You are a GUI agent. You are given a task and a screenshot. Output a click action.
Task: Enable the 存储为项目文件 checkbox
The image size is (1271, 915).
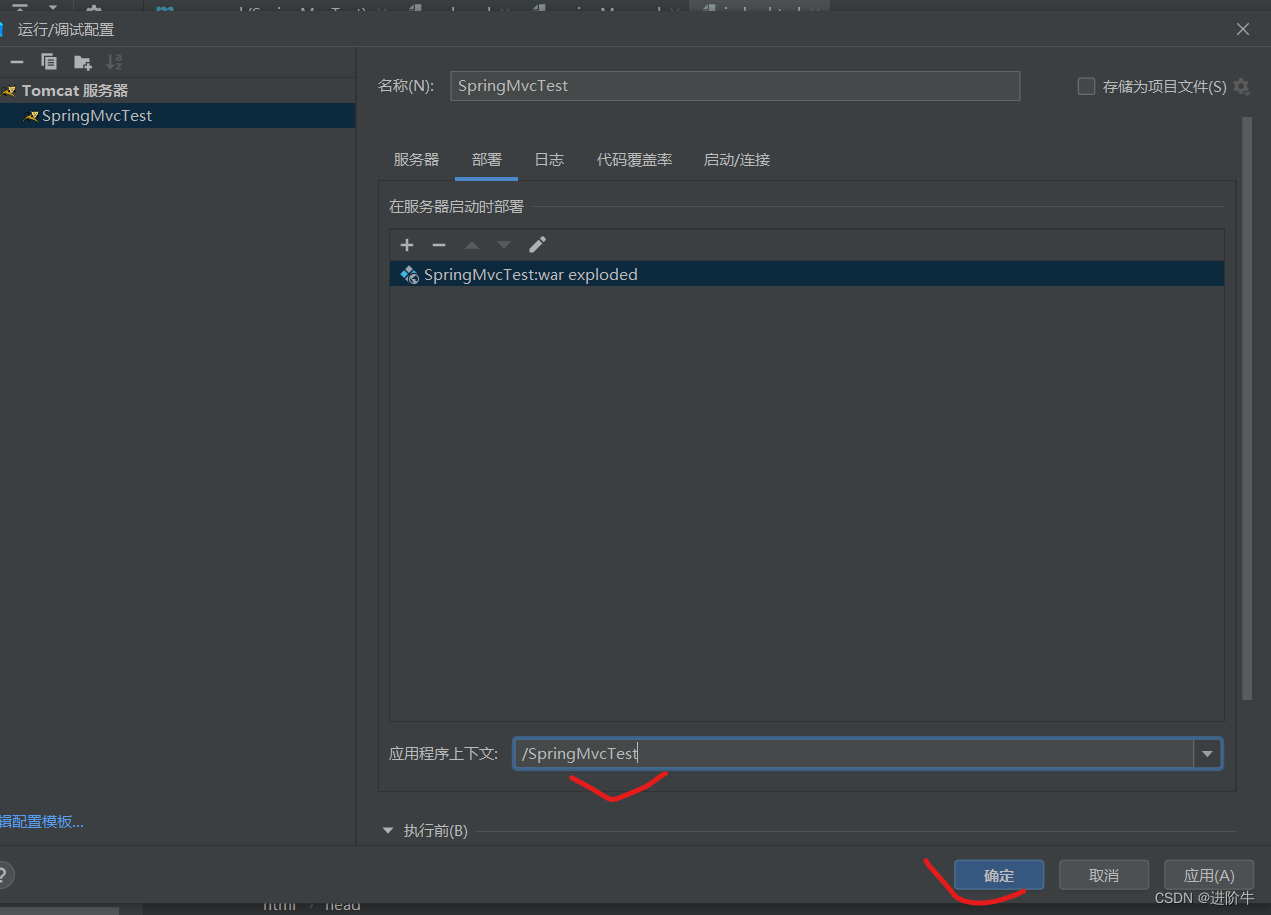pos(1086,87)
